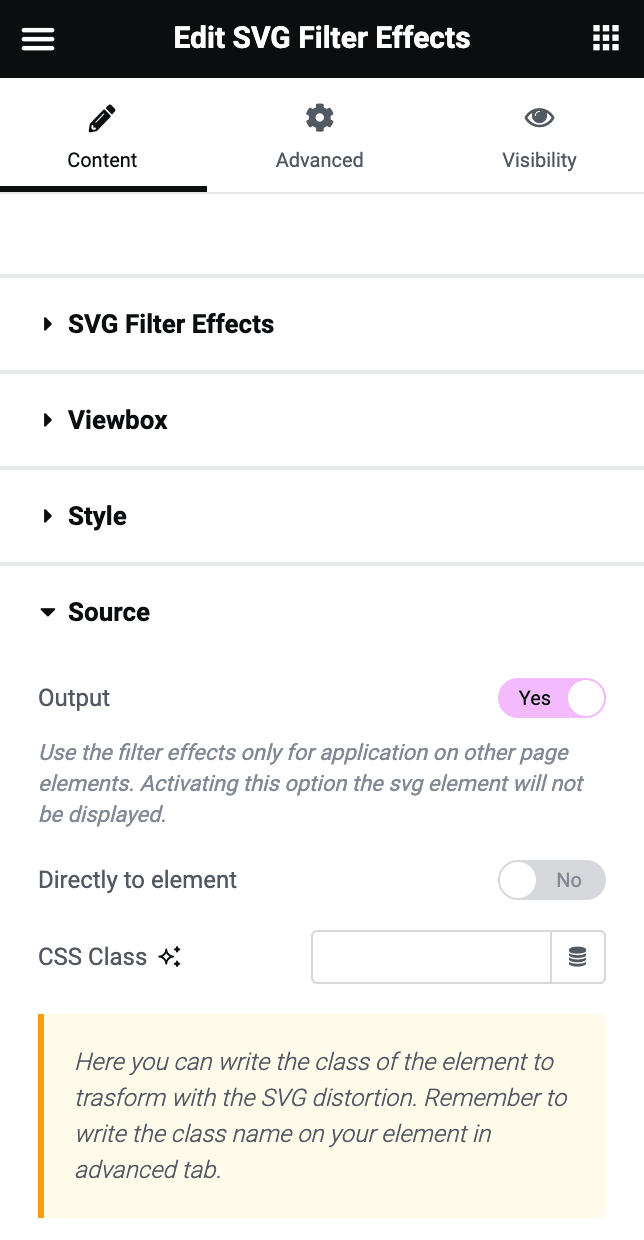Click the pencil icon above Content
This screenshot has width=644, height=1240.
(x=102, y=117)
